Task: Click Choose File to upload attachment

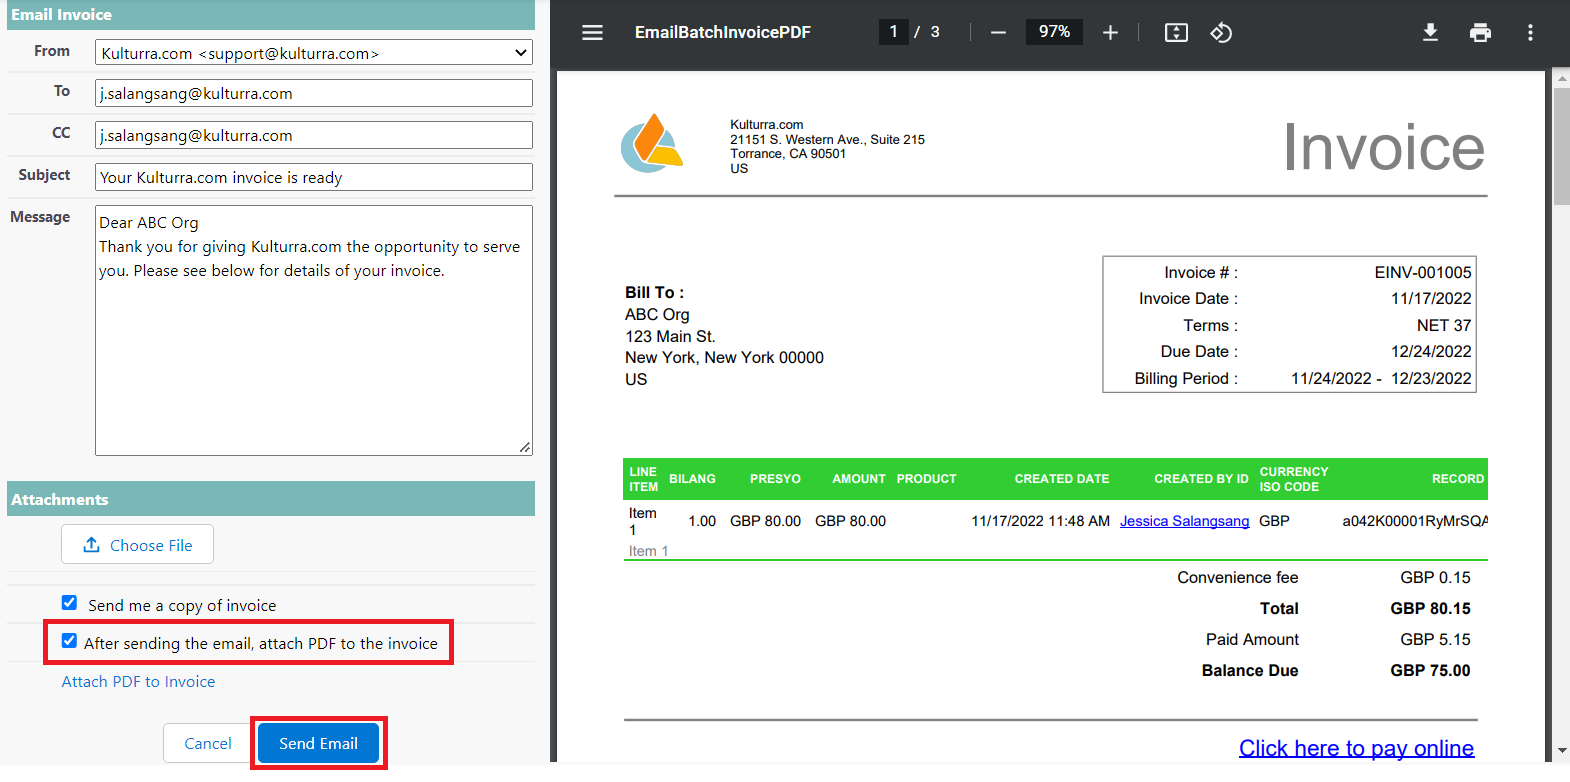Action: point(137,545)
